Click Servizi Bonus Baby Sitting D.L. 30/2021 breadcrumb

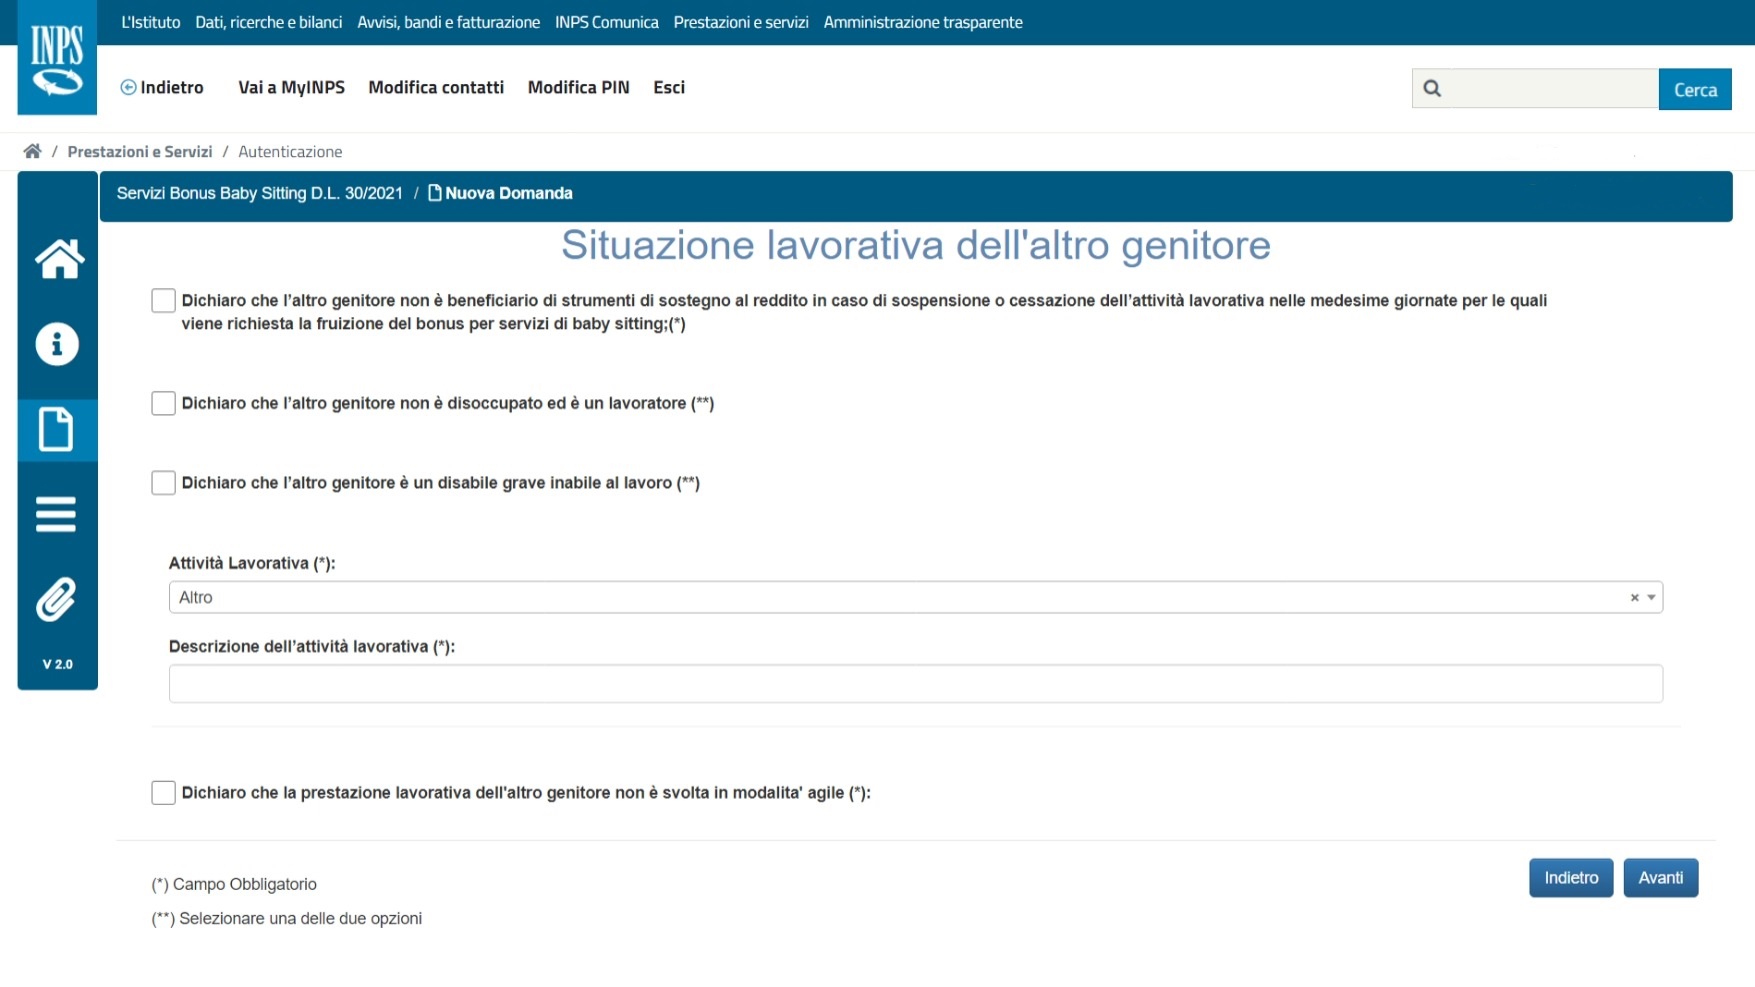(260, 193)
